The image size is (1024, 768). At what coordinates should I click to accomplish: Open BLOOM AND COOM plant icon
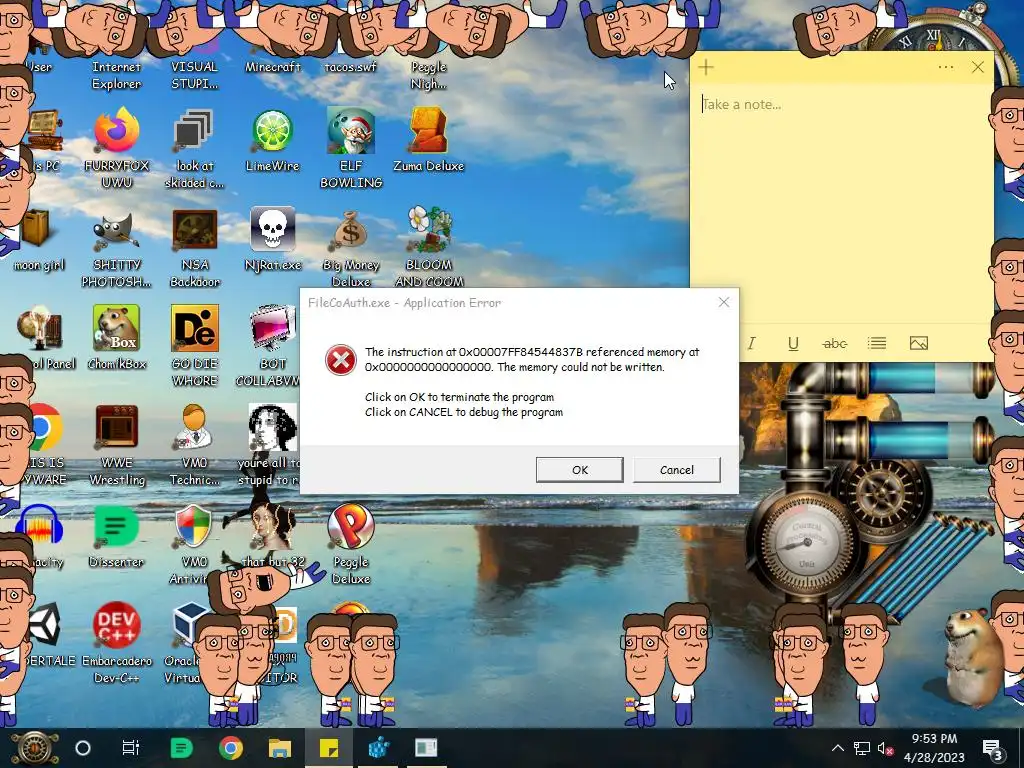coord(429,229)
